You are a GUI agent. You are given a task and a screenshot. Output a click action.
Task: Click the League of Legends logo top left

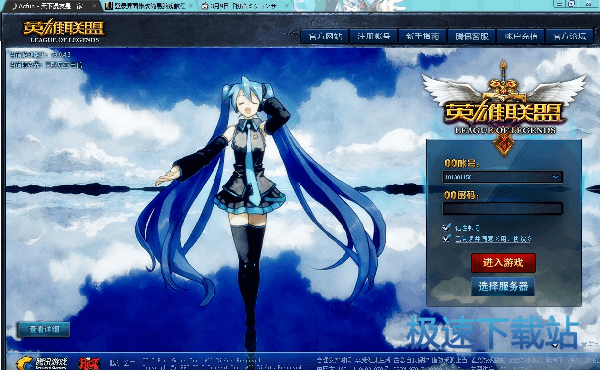click(x=64, y=31)
